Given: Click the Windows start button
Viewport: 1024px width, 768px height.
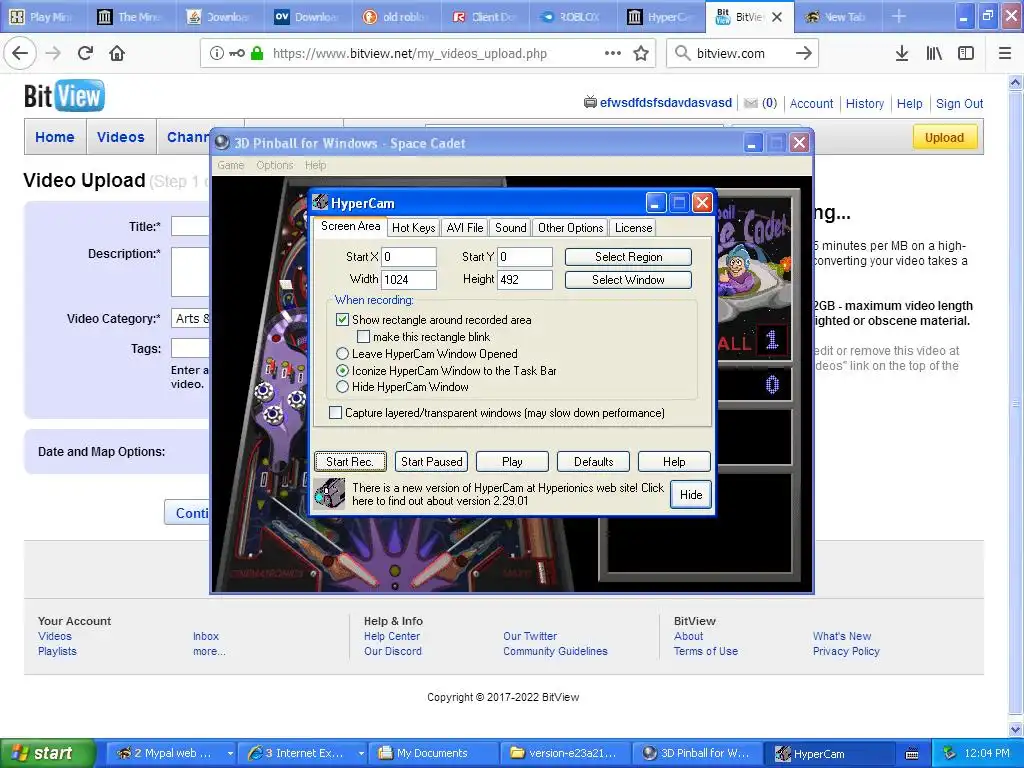Looking at the screenshot, I should (x=47, y=753).
